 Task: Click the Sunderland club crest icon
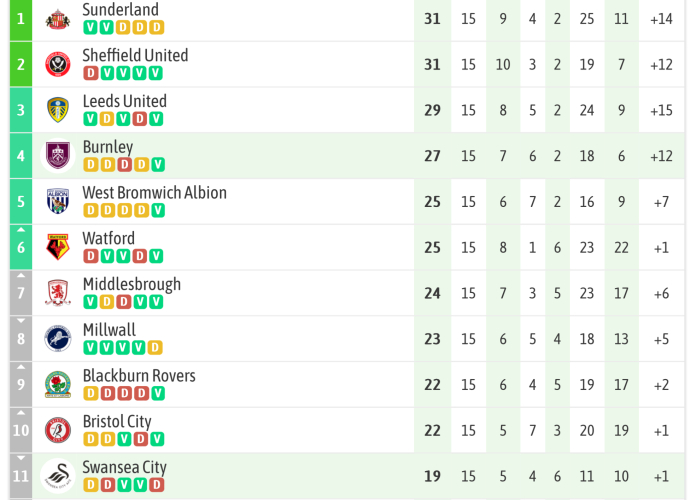pyautogui.click(x=58, y=19)
